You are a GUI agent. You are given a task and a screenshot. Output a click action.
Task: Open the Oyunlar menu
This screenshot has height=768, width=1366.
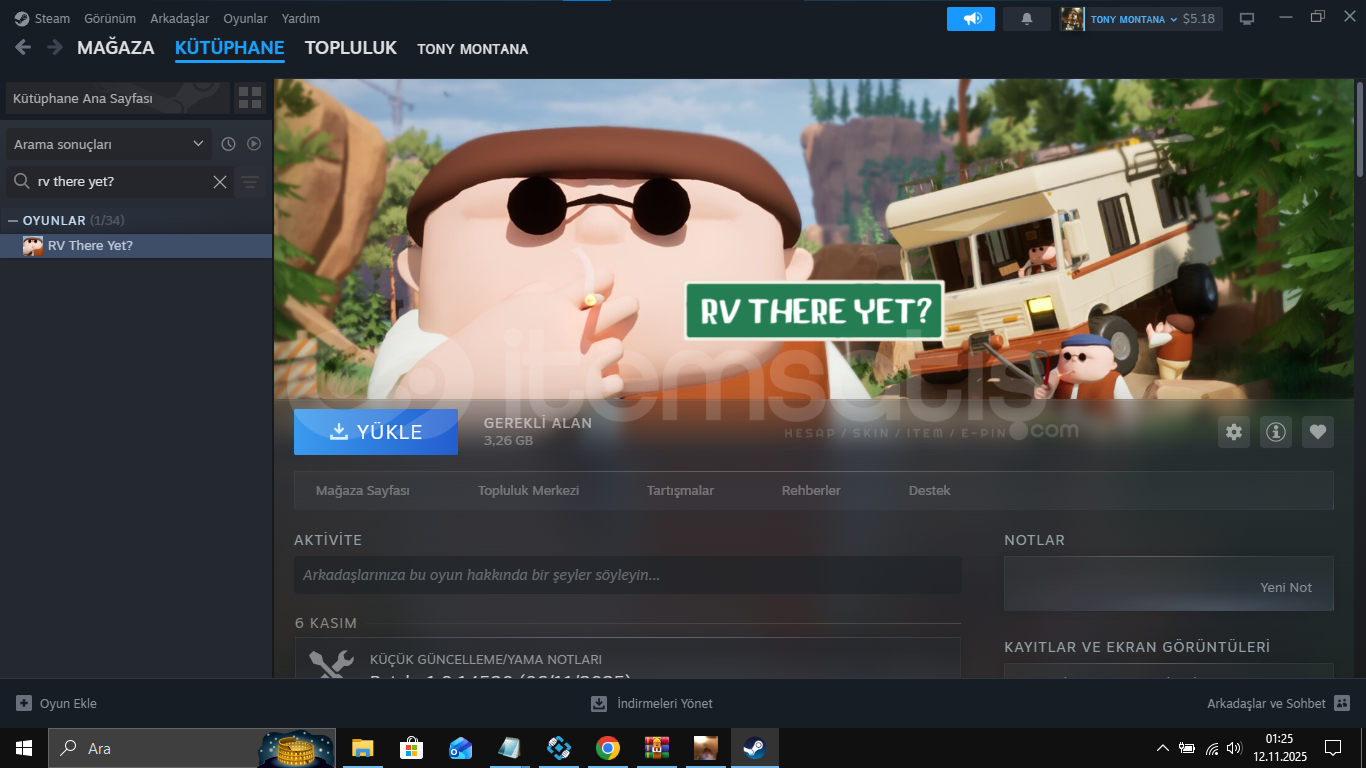pos(246,19)
